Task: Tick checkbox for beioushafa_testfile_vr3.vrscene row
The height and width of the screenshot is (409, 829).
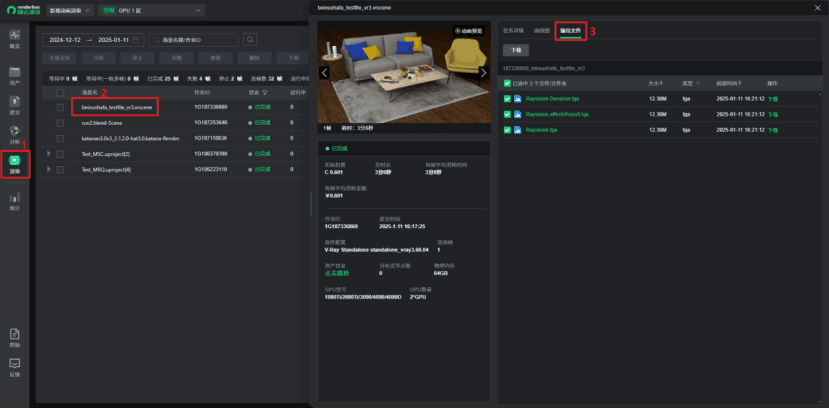Action: [60, 107]
